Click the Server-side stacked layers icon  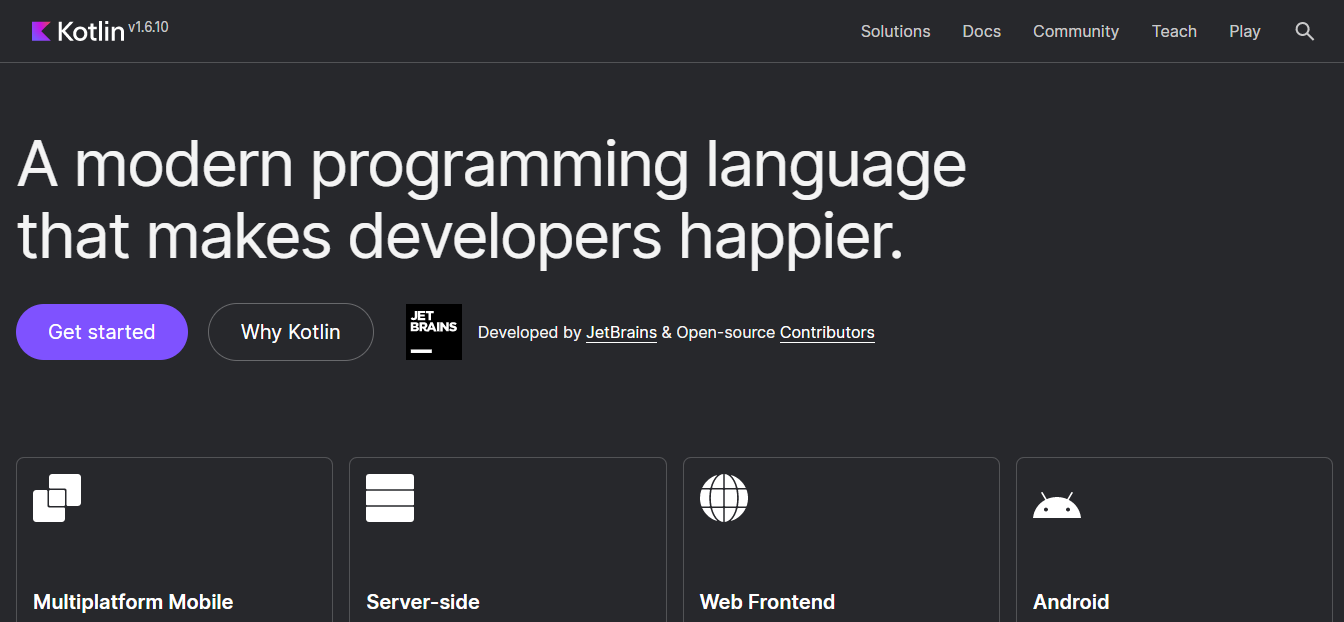pos(390,497)
